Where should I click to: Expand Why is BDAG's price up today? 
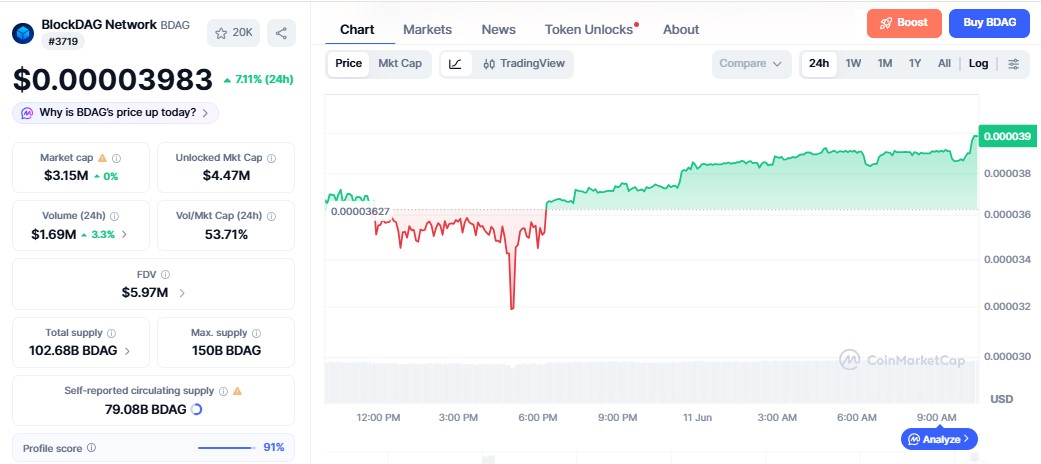tap(116, 113)
